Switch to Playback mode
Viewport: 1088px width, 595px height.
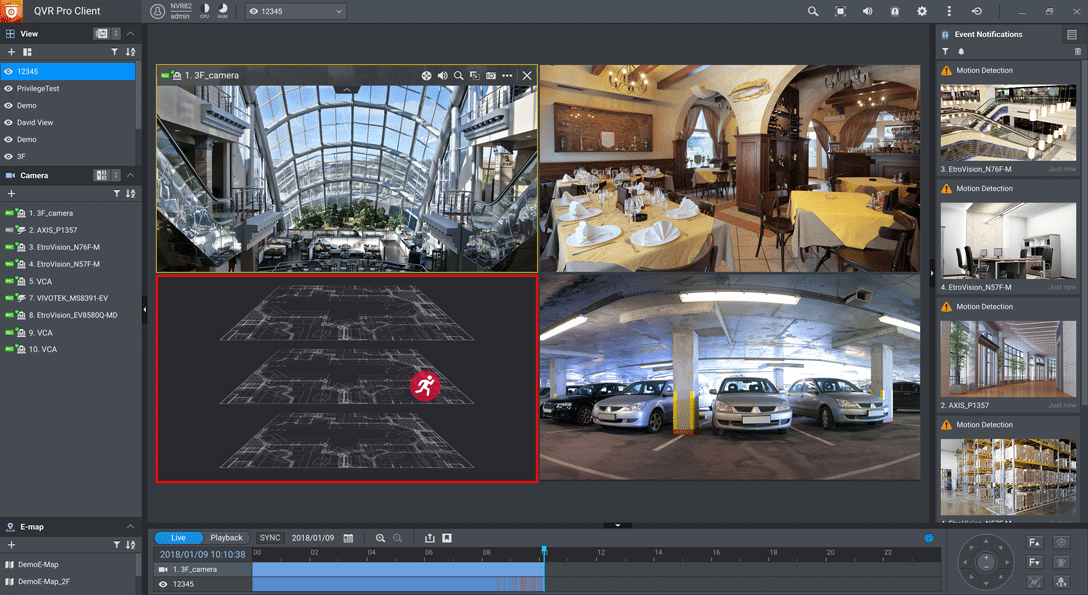point(227,538)
